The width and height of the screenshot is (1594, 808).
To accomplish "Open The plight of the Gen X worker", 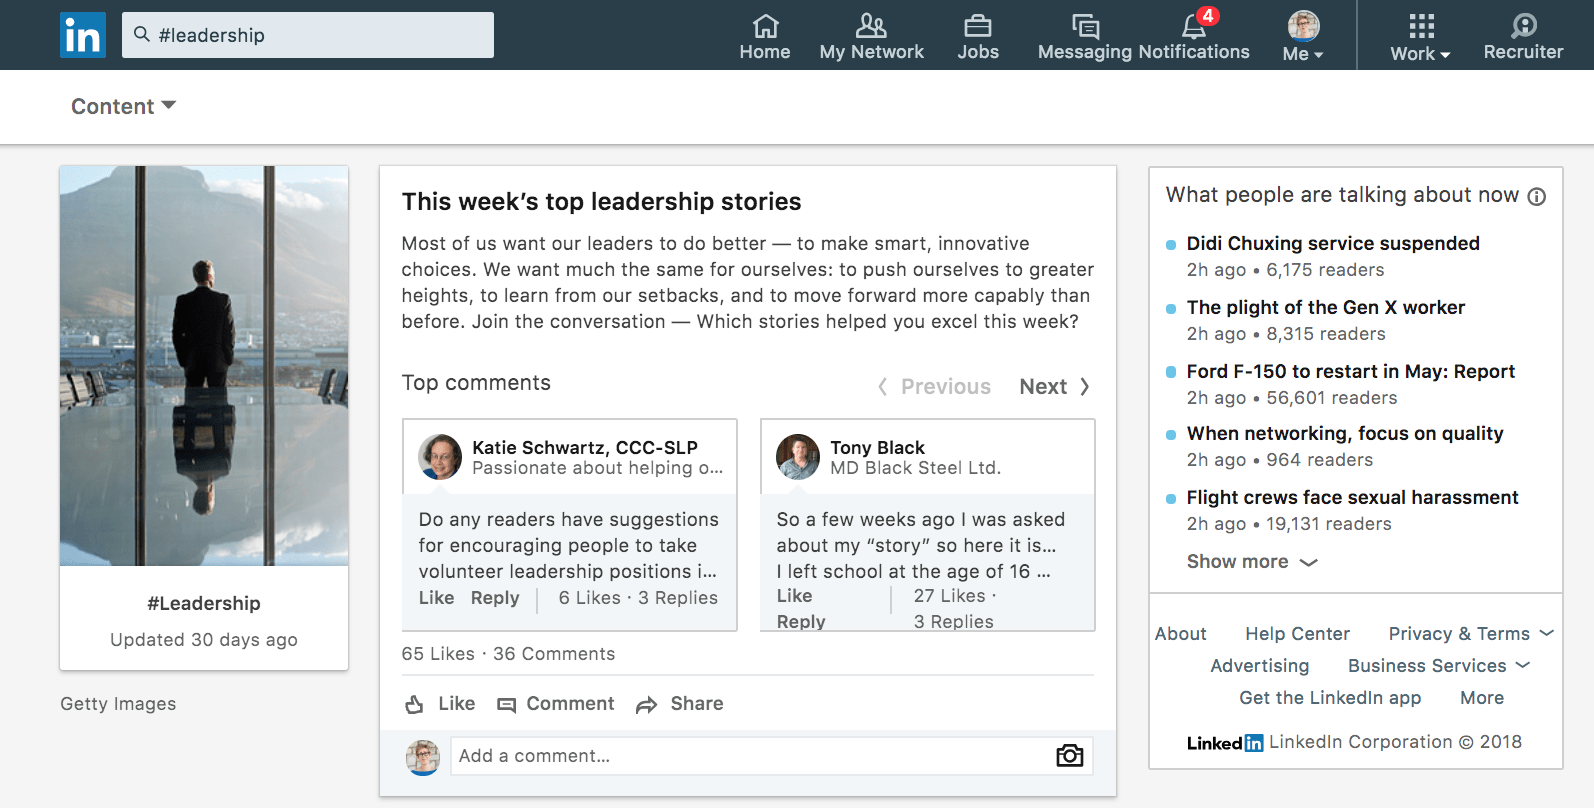I will click(x=1326, y=308).
